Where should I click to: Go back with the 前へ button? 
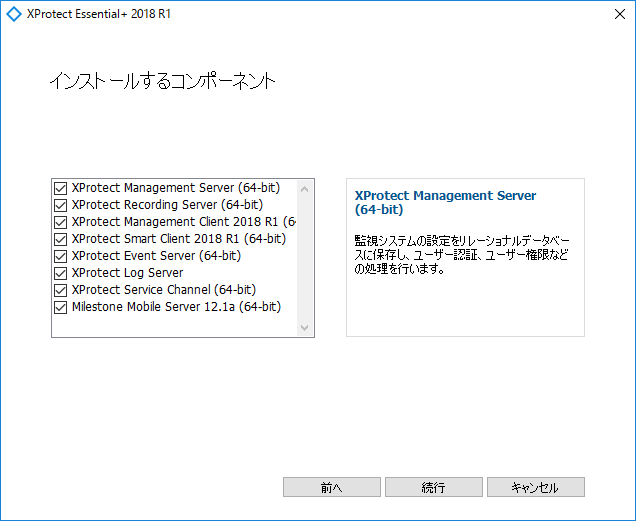point(331,487)
